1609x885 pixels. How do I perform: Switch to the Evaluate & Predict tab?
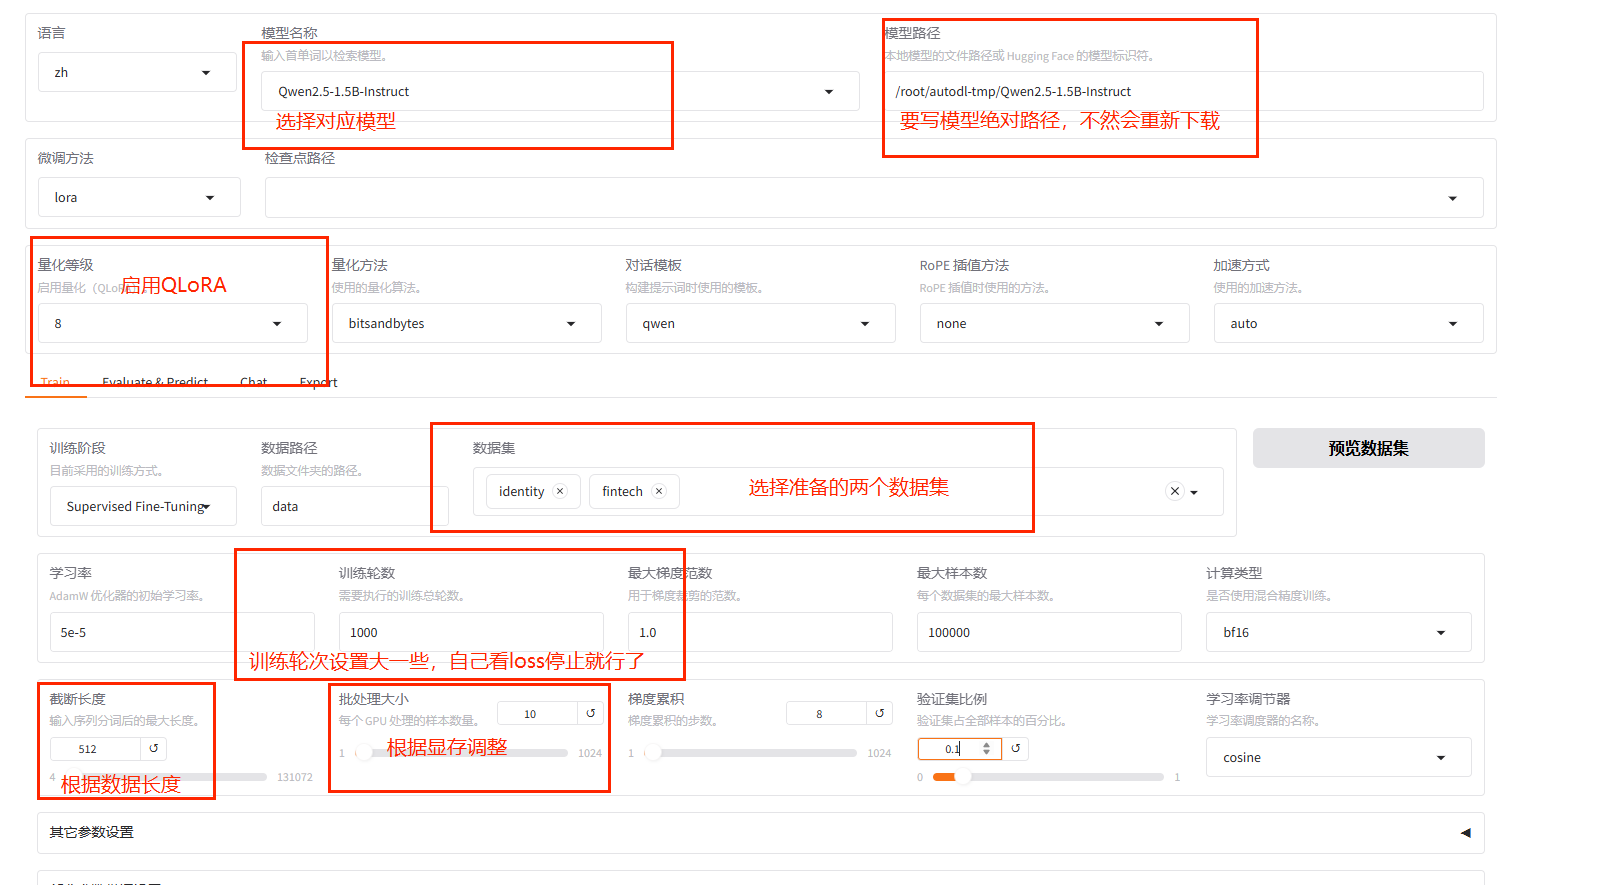[155, 382]
